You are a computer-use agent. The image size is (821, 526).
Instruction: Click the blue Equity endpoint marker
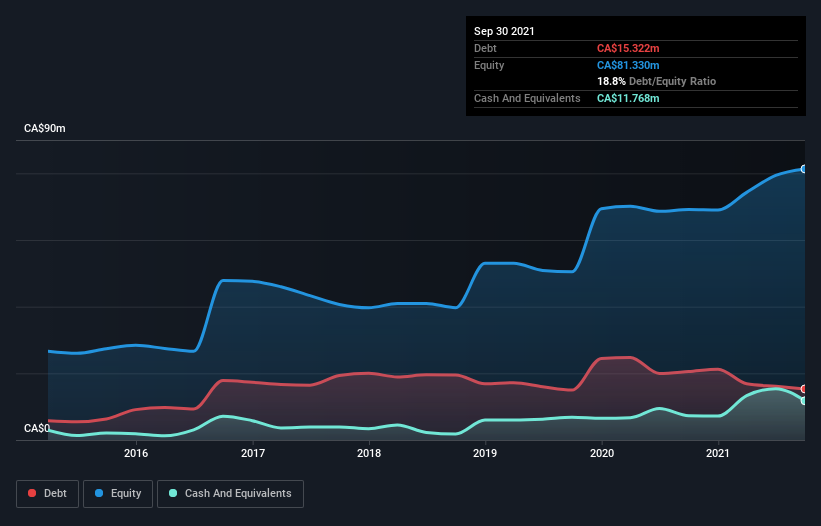[x=804, y=169]
